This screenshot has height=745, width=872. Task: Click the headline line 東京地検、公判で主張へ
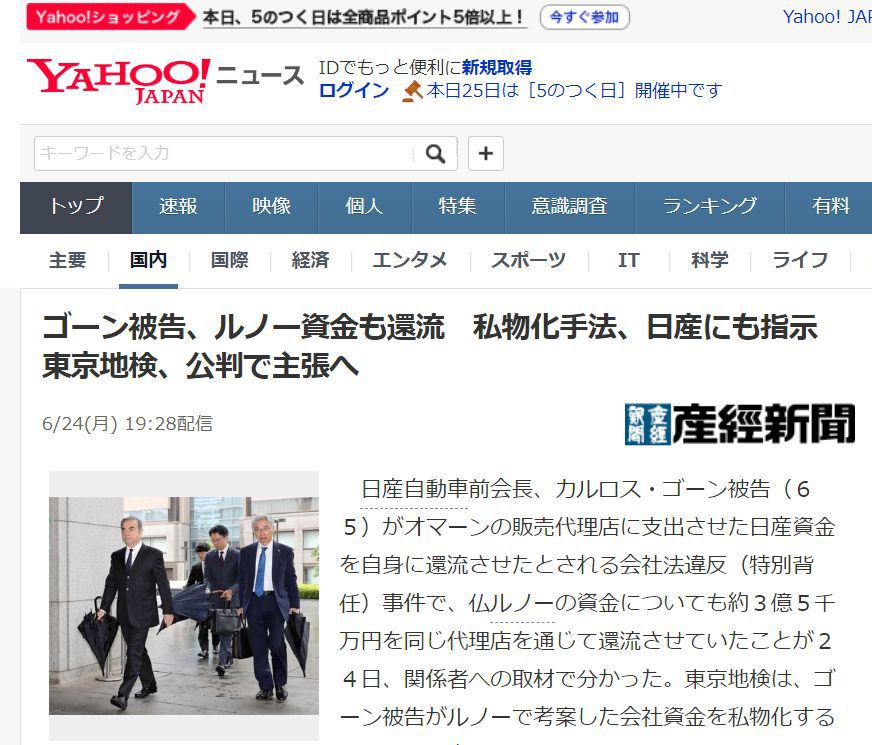pyautogui.click(x=201, y=366)
